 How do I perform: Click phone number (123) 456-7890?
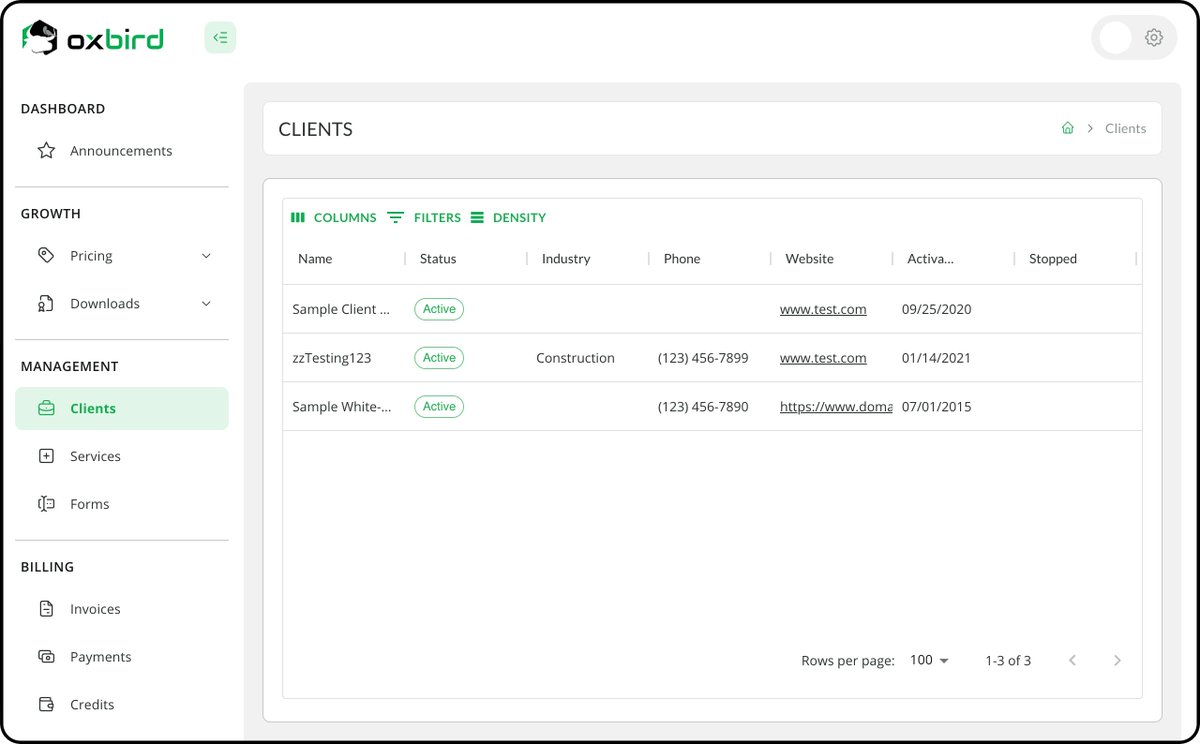point(703,407)
